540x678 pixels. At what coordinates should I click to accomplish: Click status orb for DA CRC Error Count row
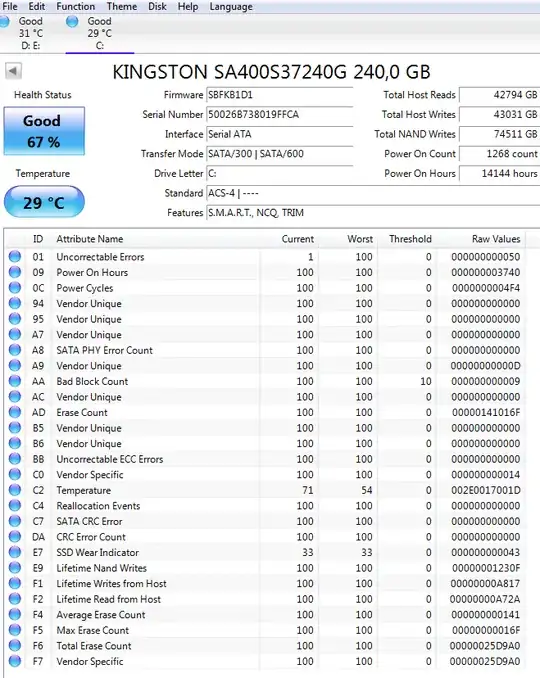point(15,537)
